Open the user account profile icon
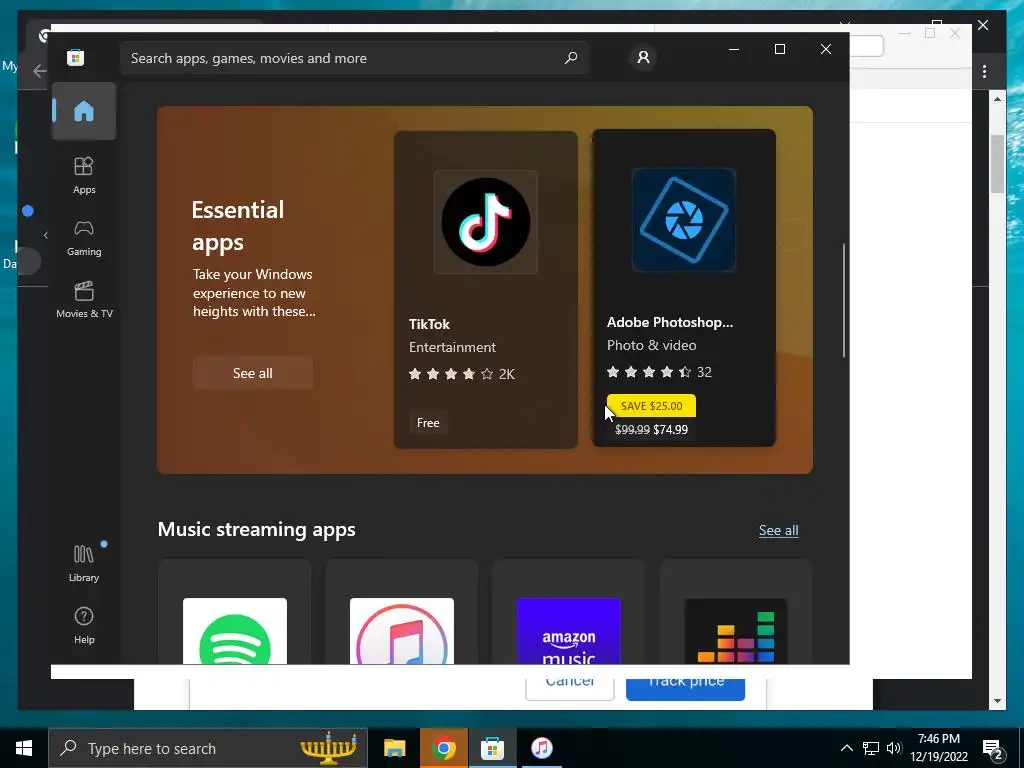This screenshot has height=768, width=1024. (x=643, y=57)
